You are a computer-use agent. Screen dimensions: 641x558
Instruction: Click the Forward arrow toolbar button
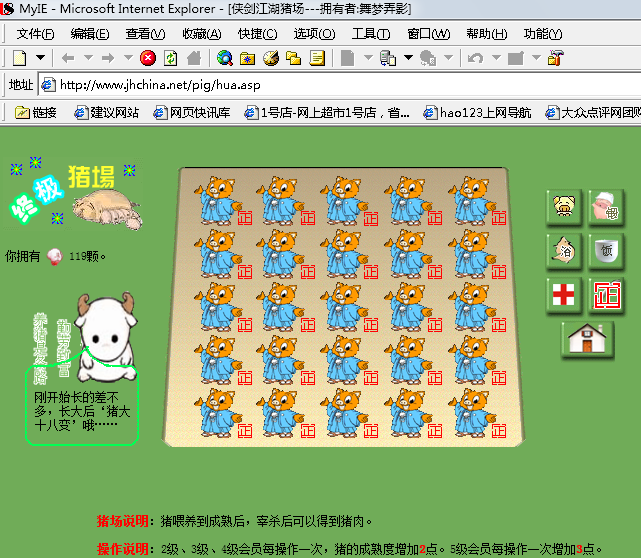coord(108,58)
